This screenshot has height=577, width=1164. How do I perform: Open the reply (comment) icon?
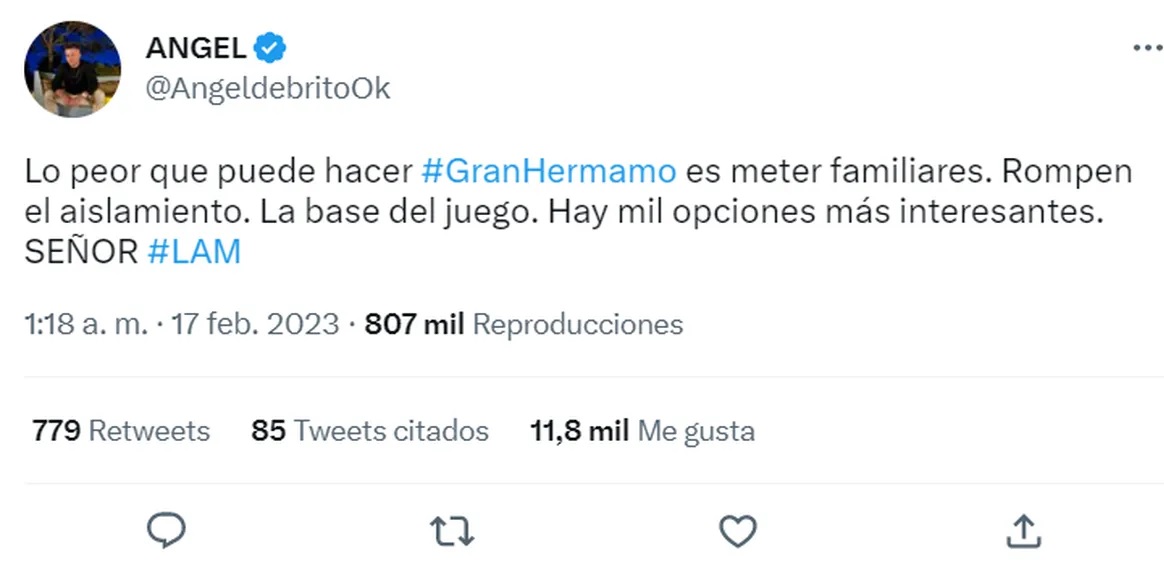(x=167, y=531)
